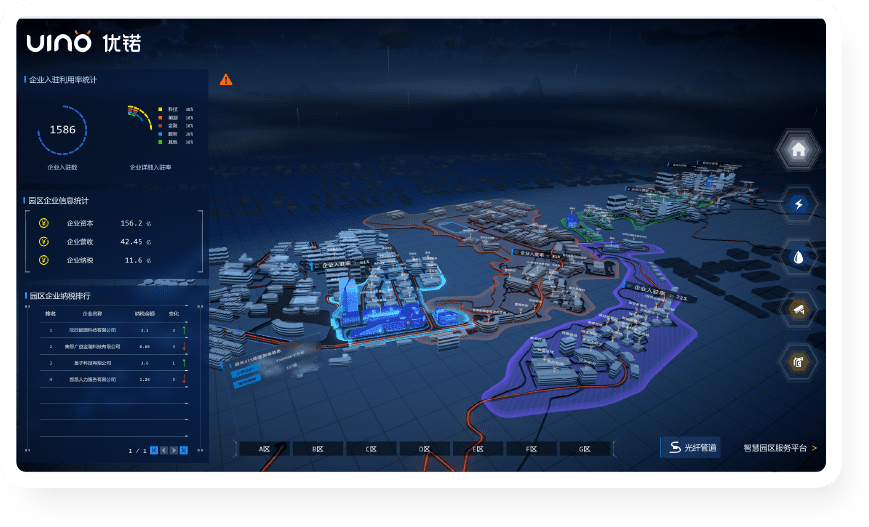Click the 光纤管道 button
Viewport: 869px width, 527px height.
point(691,447)
